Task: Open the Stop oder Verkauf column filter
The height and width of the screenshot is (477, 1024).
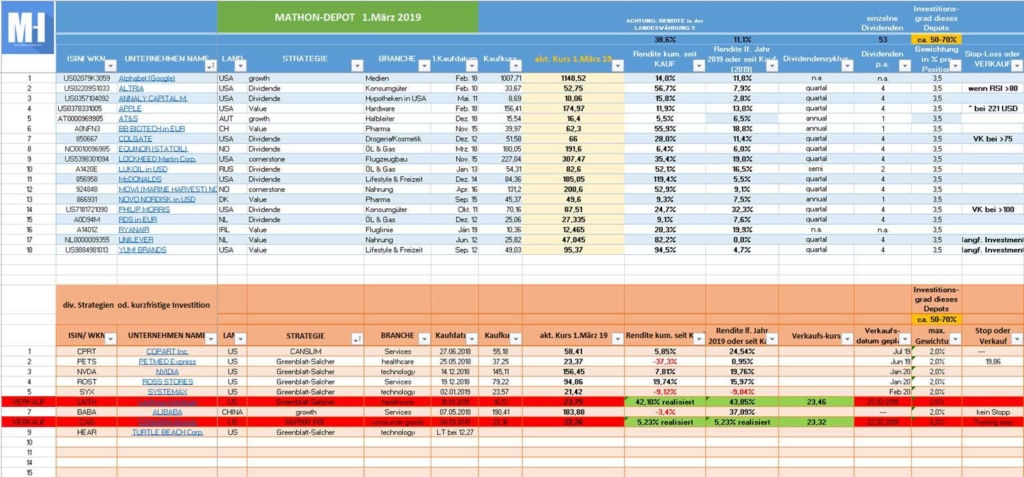Action: [1016, 338]
